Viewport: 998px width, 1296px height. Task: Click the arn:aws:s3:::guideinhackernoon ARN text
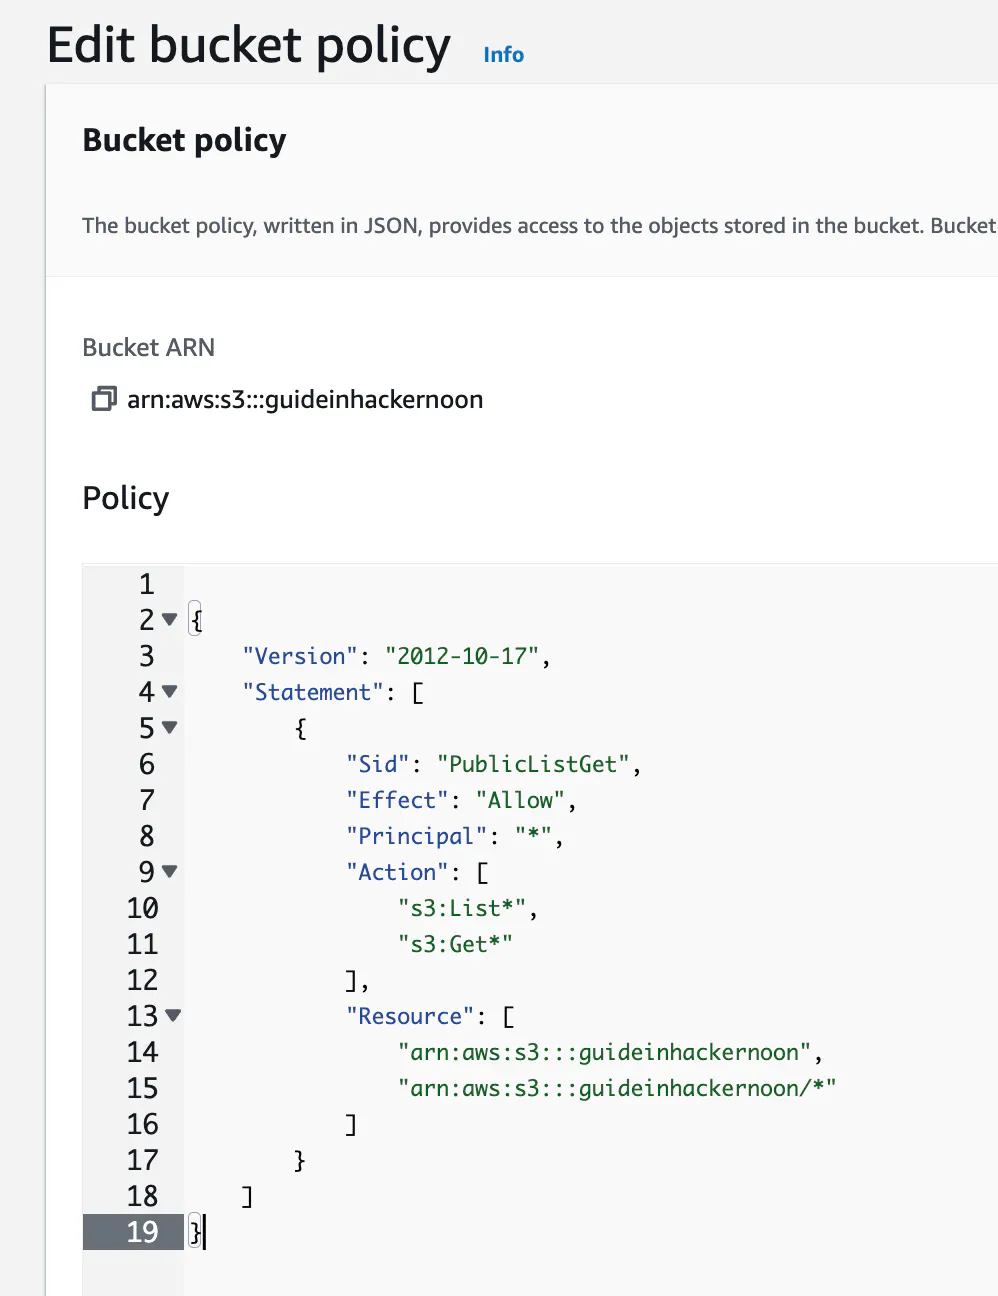click(x=305, y=399)
